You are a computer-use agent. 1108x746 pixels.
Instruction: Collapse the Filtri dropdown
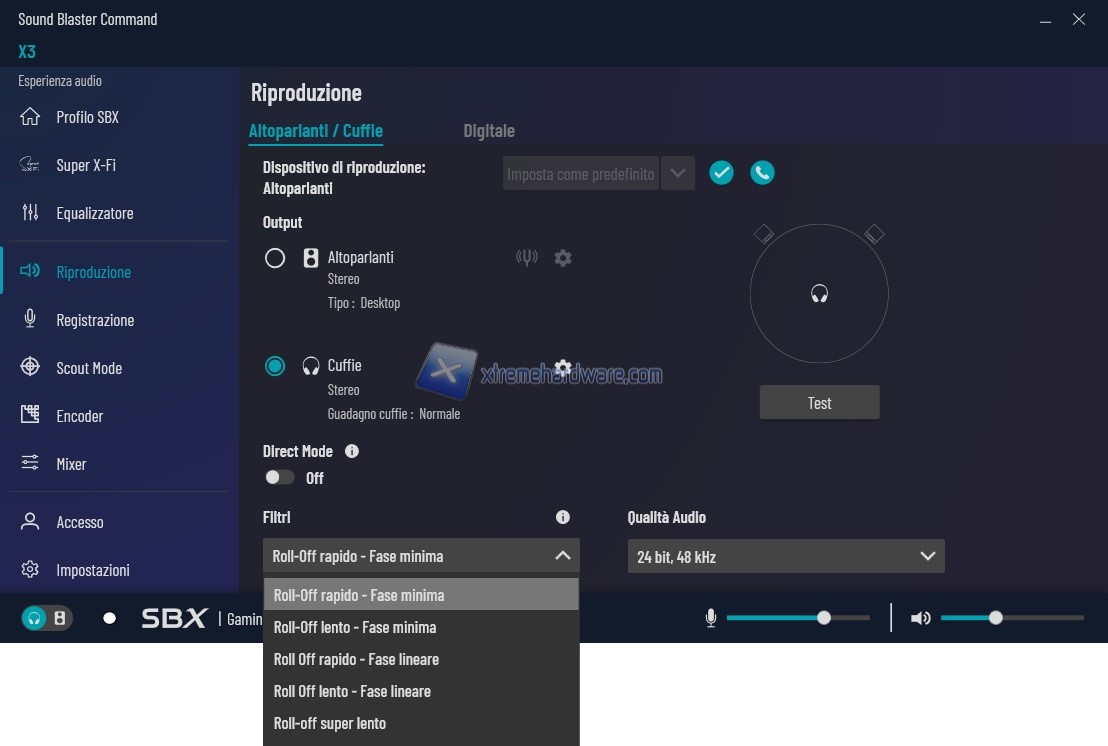click(x=562, y=556)
